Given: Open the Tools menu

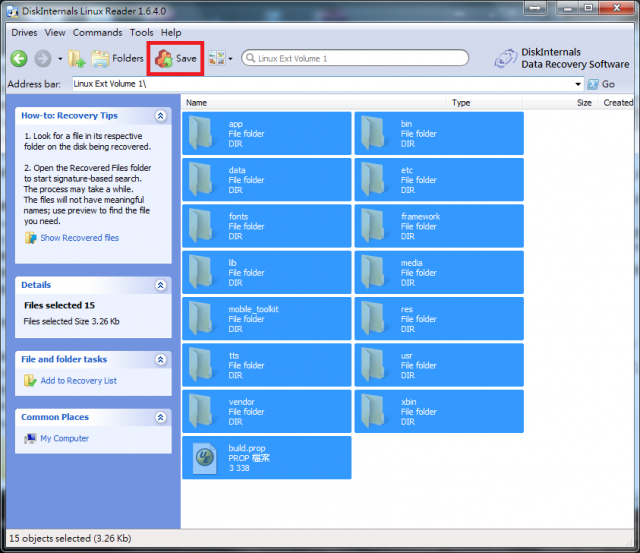Looking at the screenshot, I should [x=142, y=33].
